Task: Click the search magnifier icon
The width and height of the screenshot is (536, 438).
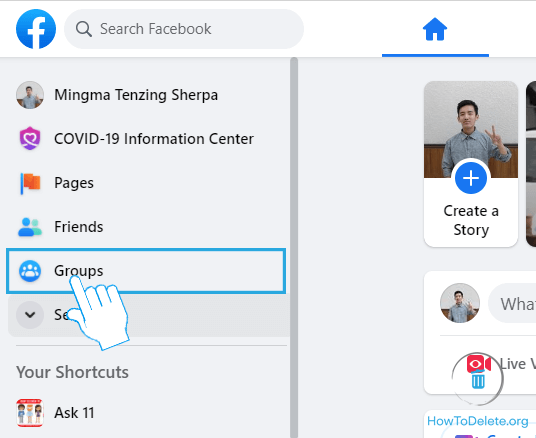Action: [83, 29]
